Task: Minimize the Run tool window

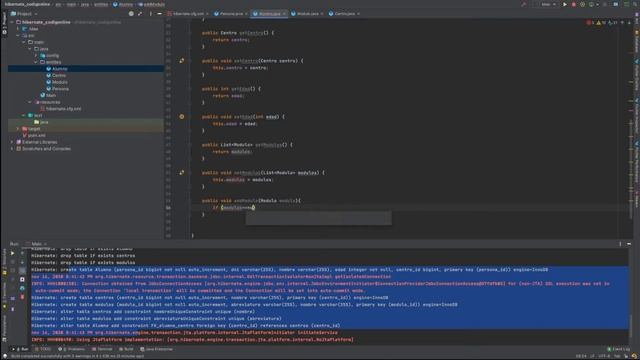Action: point(629,244)
